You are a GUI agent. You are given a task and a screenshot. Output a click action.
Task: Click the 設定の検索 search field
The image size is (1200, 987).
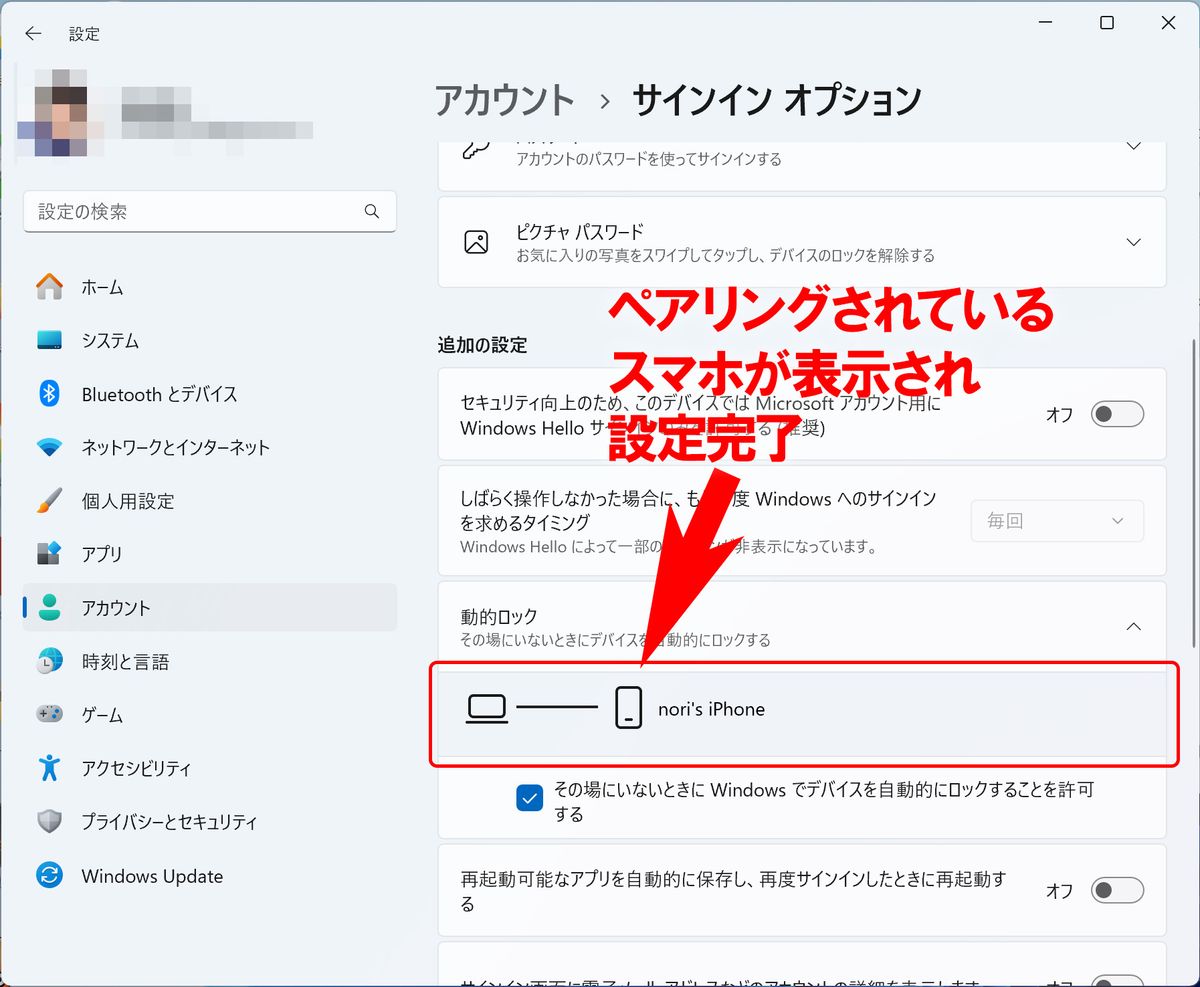point(210,212)
